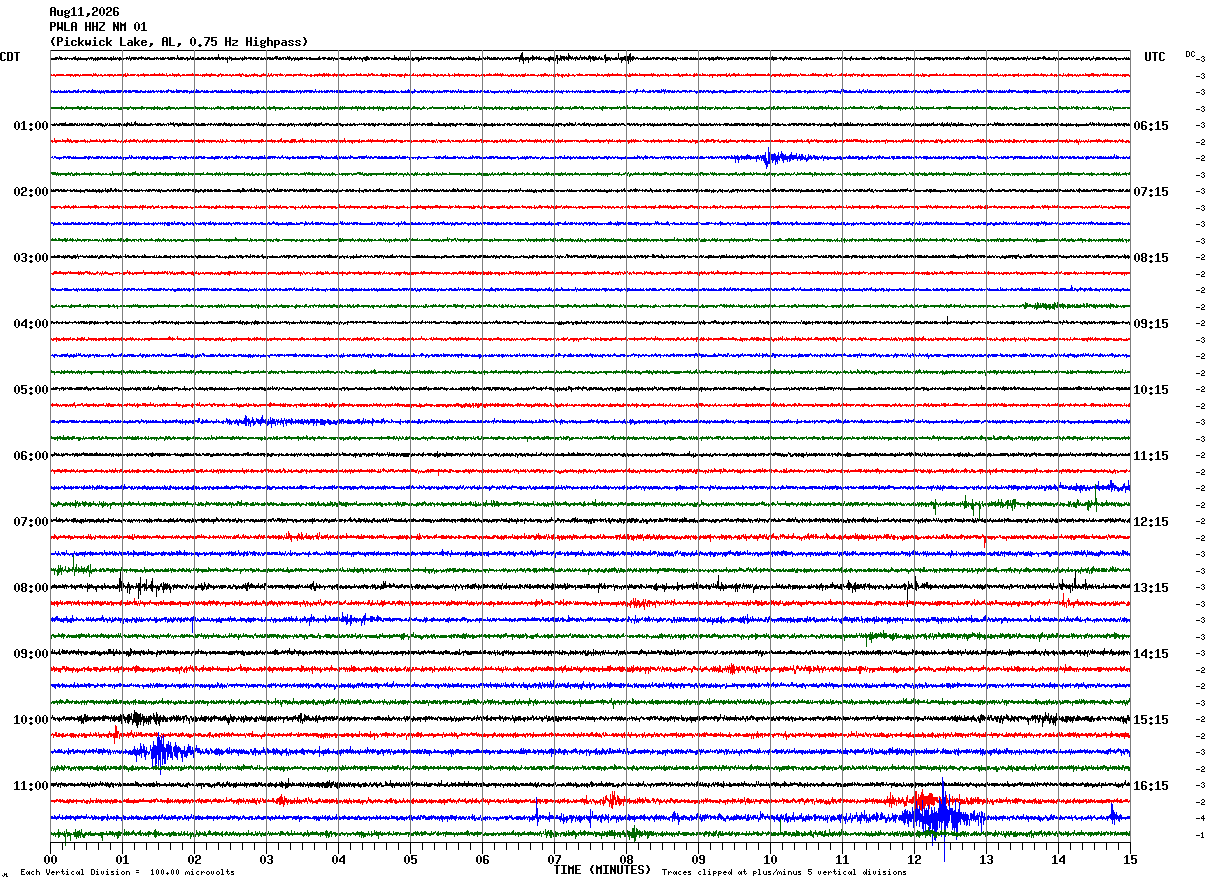Click the minute 15 tick on the time axis
Viewport: 1210px width, 886px height.
(1130, 858)
